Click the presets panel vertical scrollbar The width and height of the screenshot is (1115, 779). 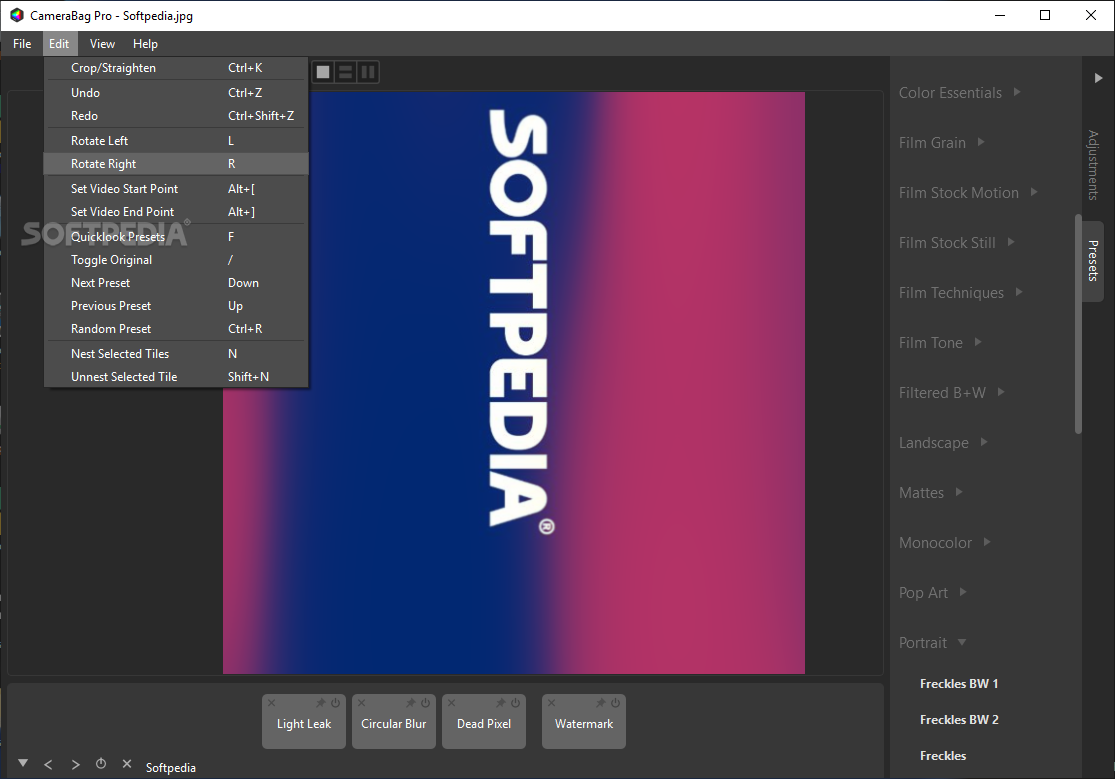(x=1078, y=324)
